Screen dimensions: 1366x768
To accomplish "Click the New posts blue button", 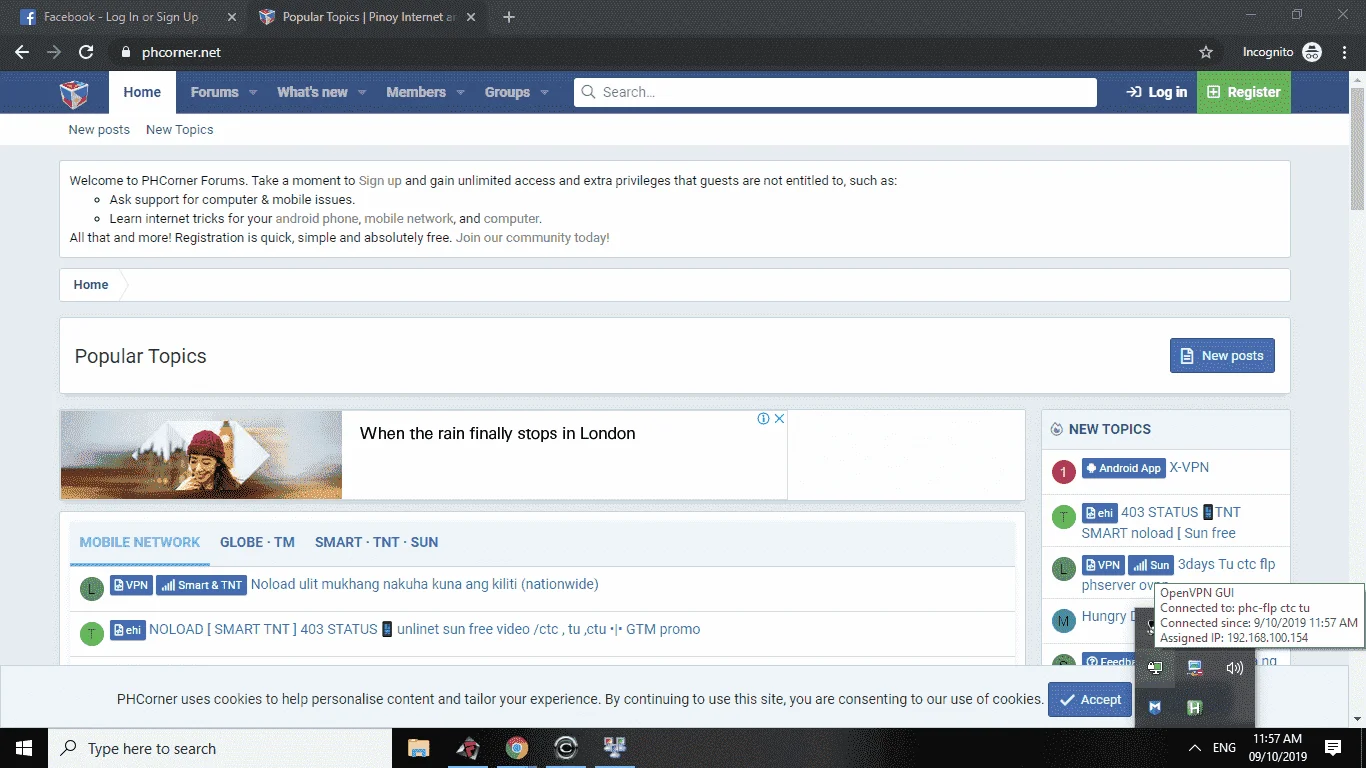I will [x=1222, y=356].
